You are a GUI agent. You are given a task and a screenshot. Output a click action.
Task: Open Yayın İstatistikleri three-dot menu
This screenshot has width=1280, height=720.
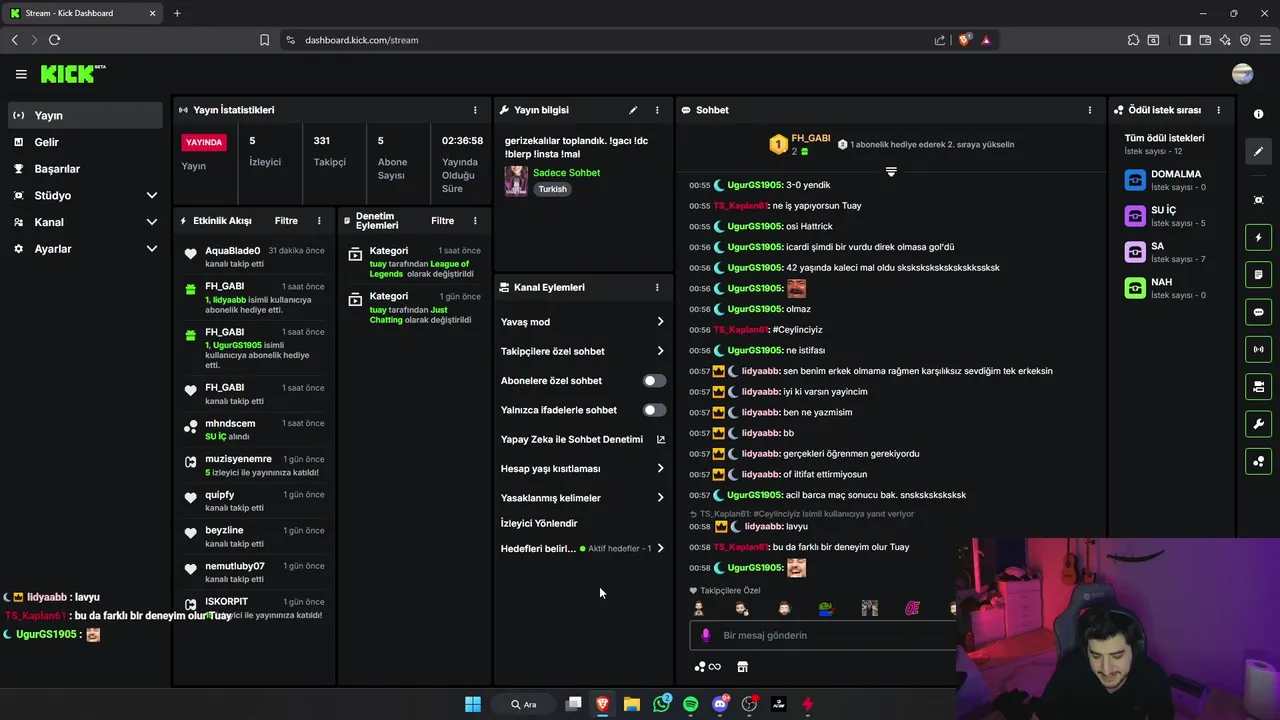475,110
